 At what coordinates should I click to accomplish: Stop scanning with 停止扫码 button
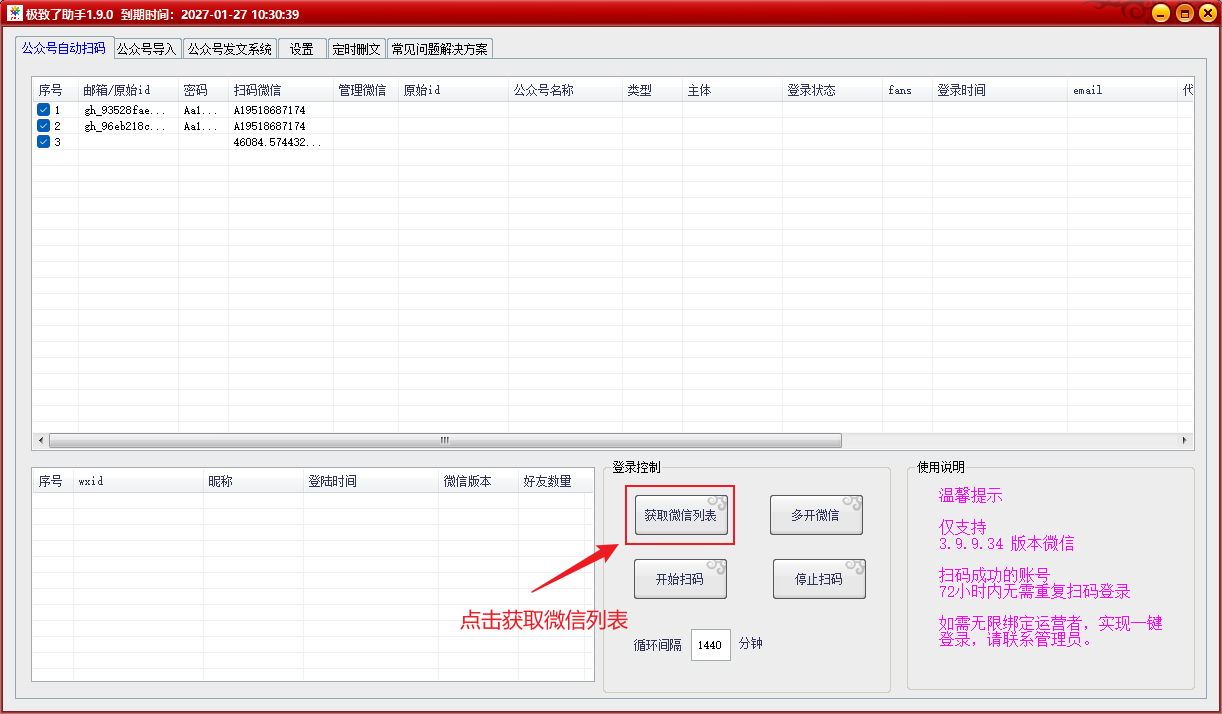818,579
